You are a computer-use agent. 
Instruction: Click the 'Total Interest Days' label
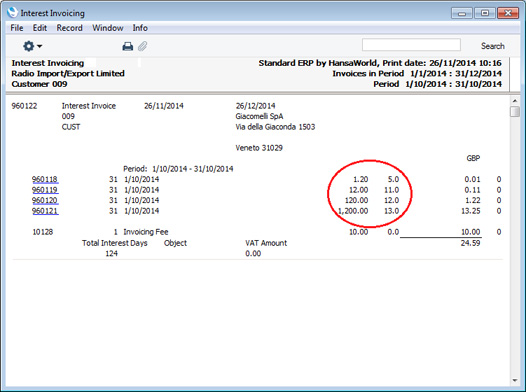(x=115, y=243)
